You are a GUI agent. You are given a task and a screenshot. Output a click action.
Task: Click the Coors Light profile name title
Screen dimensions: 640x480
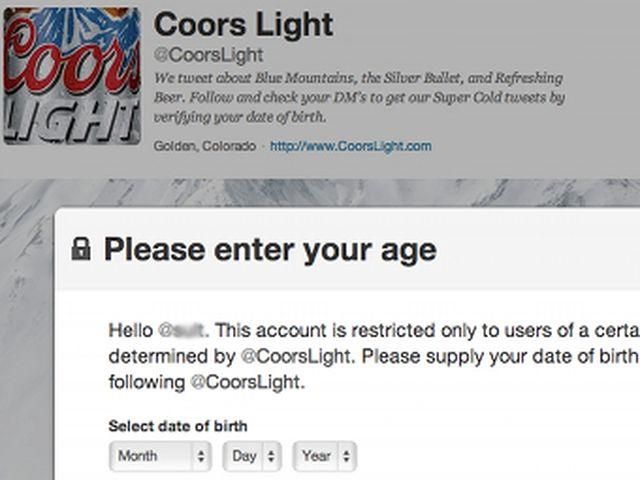click(243, 24)
